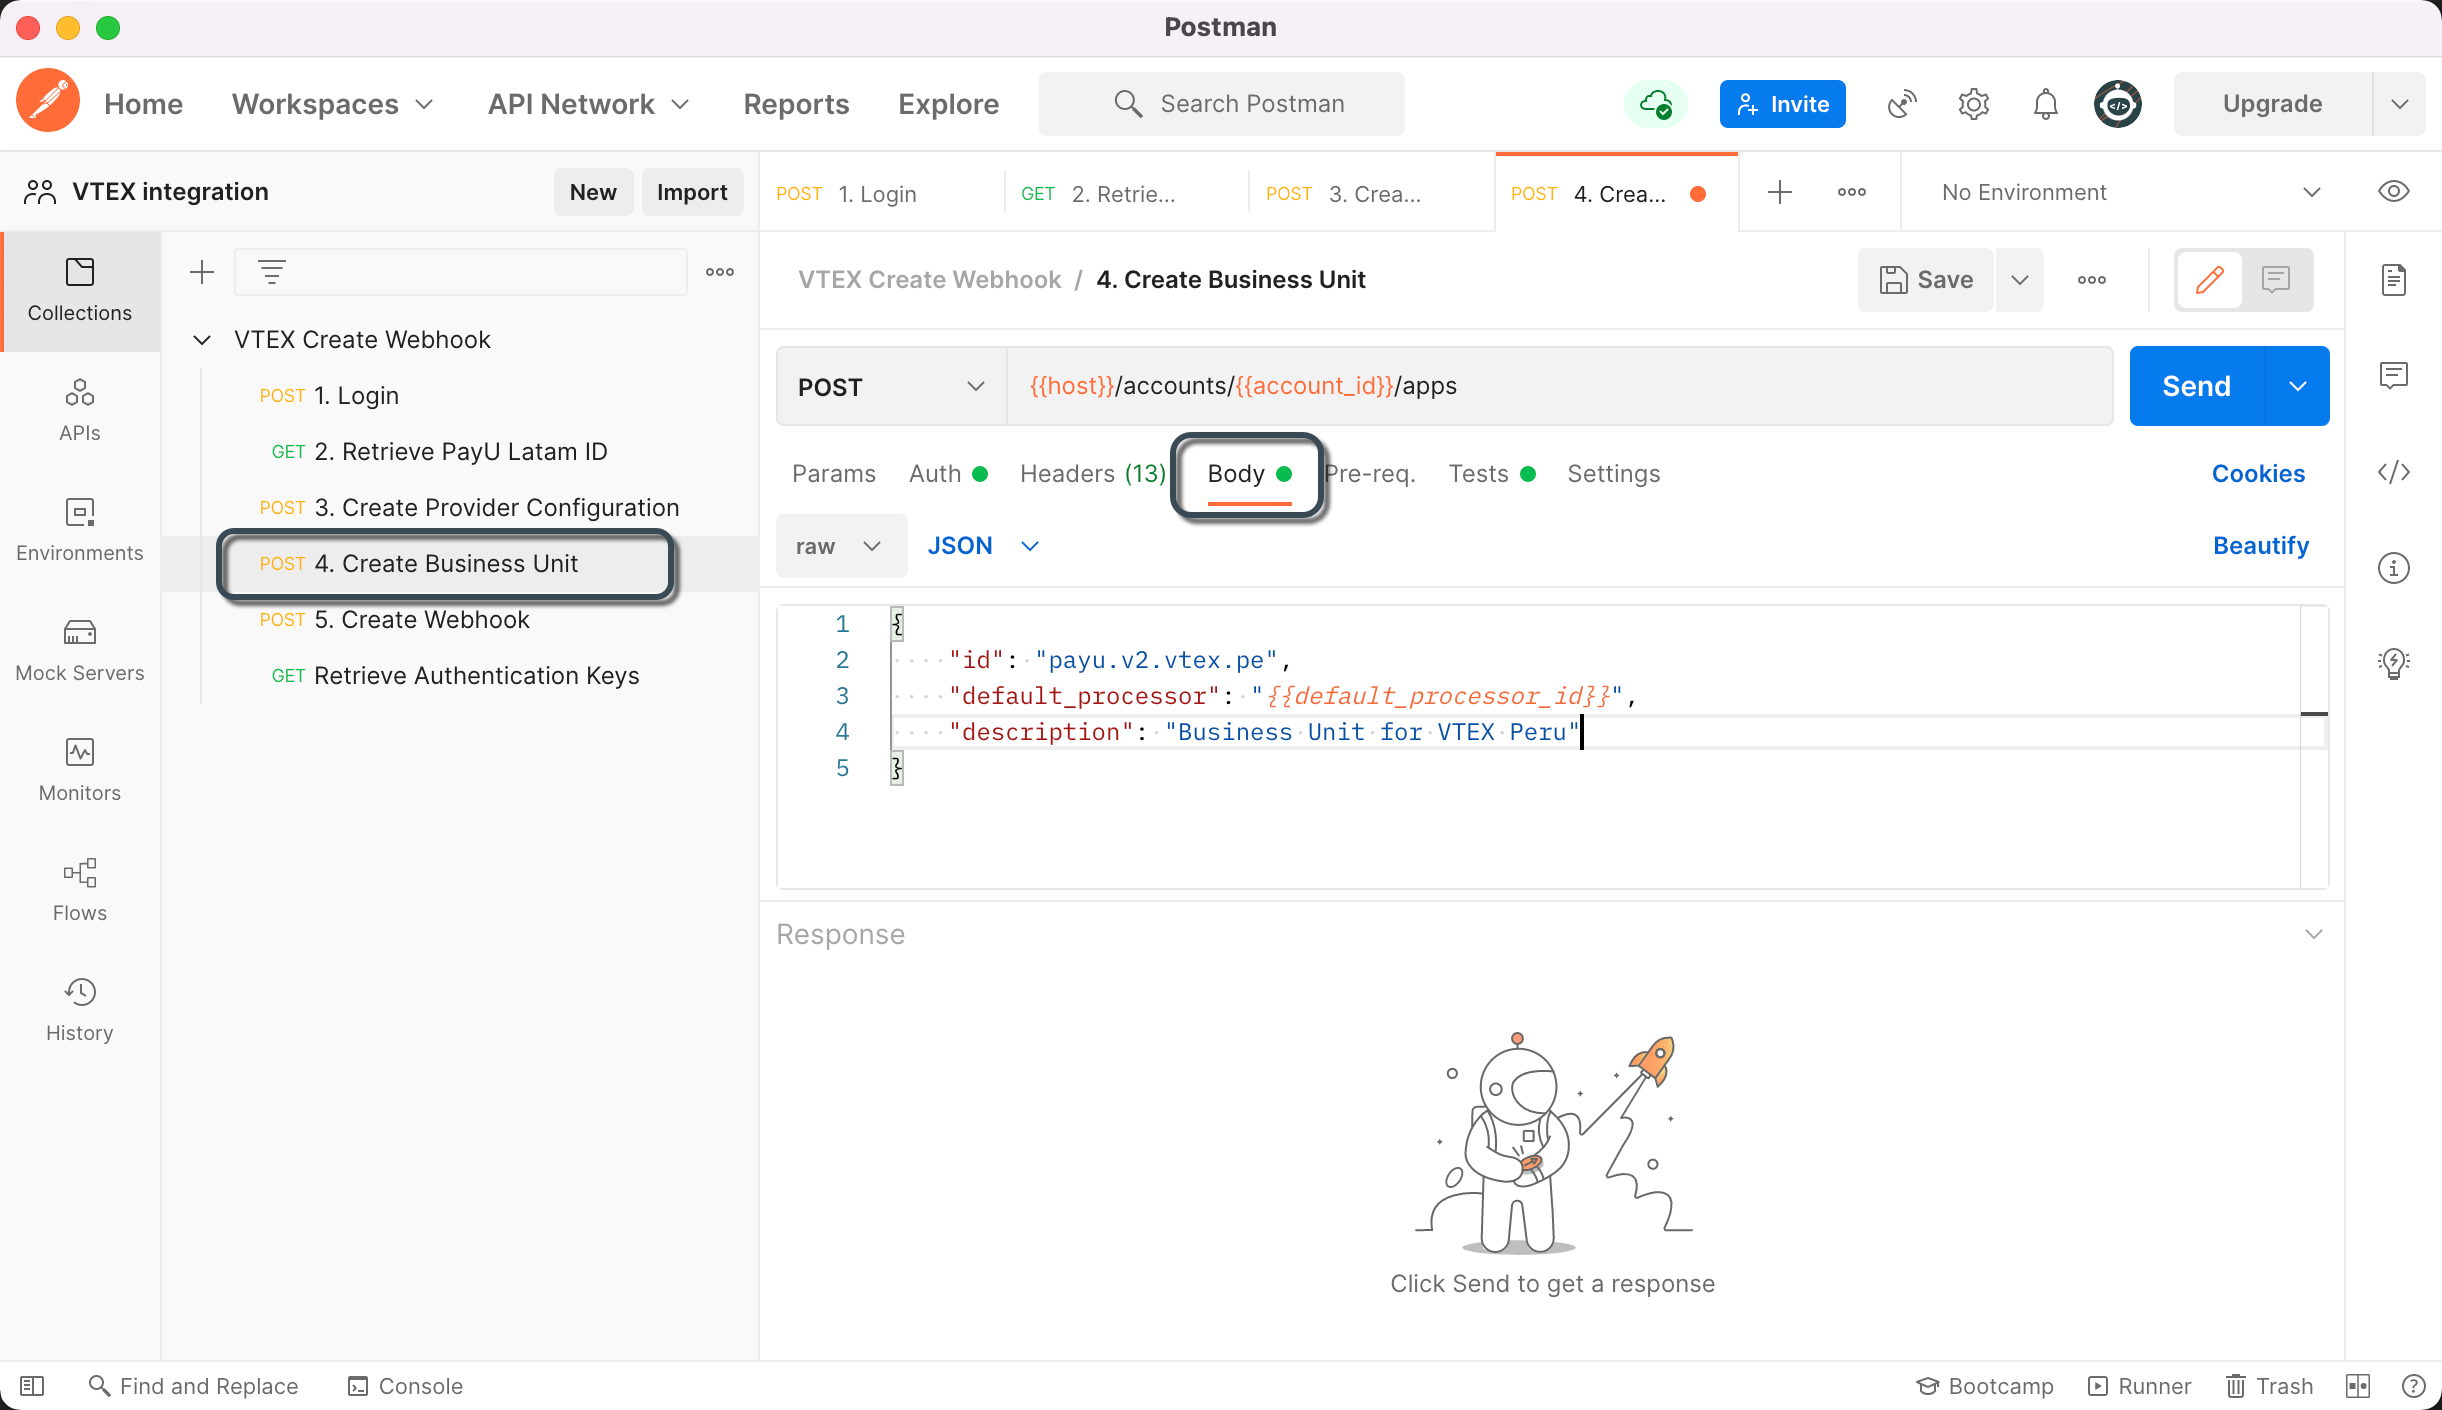Click the Send button
The height and width of the screenshot is (1410, 2442).
(x=2196, y=386)
